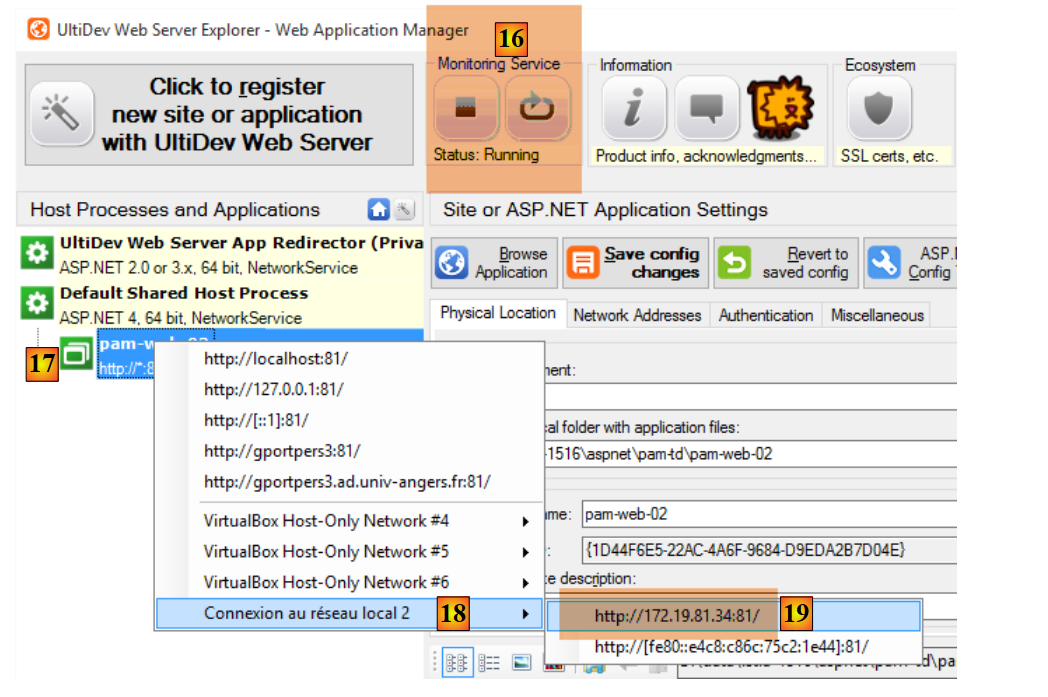The image size is (1048, 697).
Task: Stop the Monitoring Service
Action: [x=465, y=109]
